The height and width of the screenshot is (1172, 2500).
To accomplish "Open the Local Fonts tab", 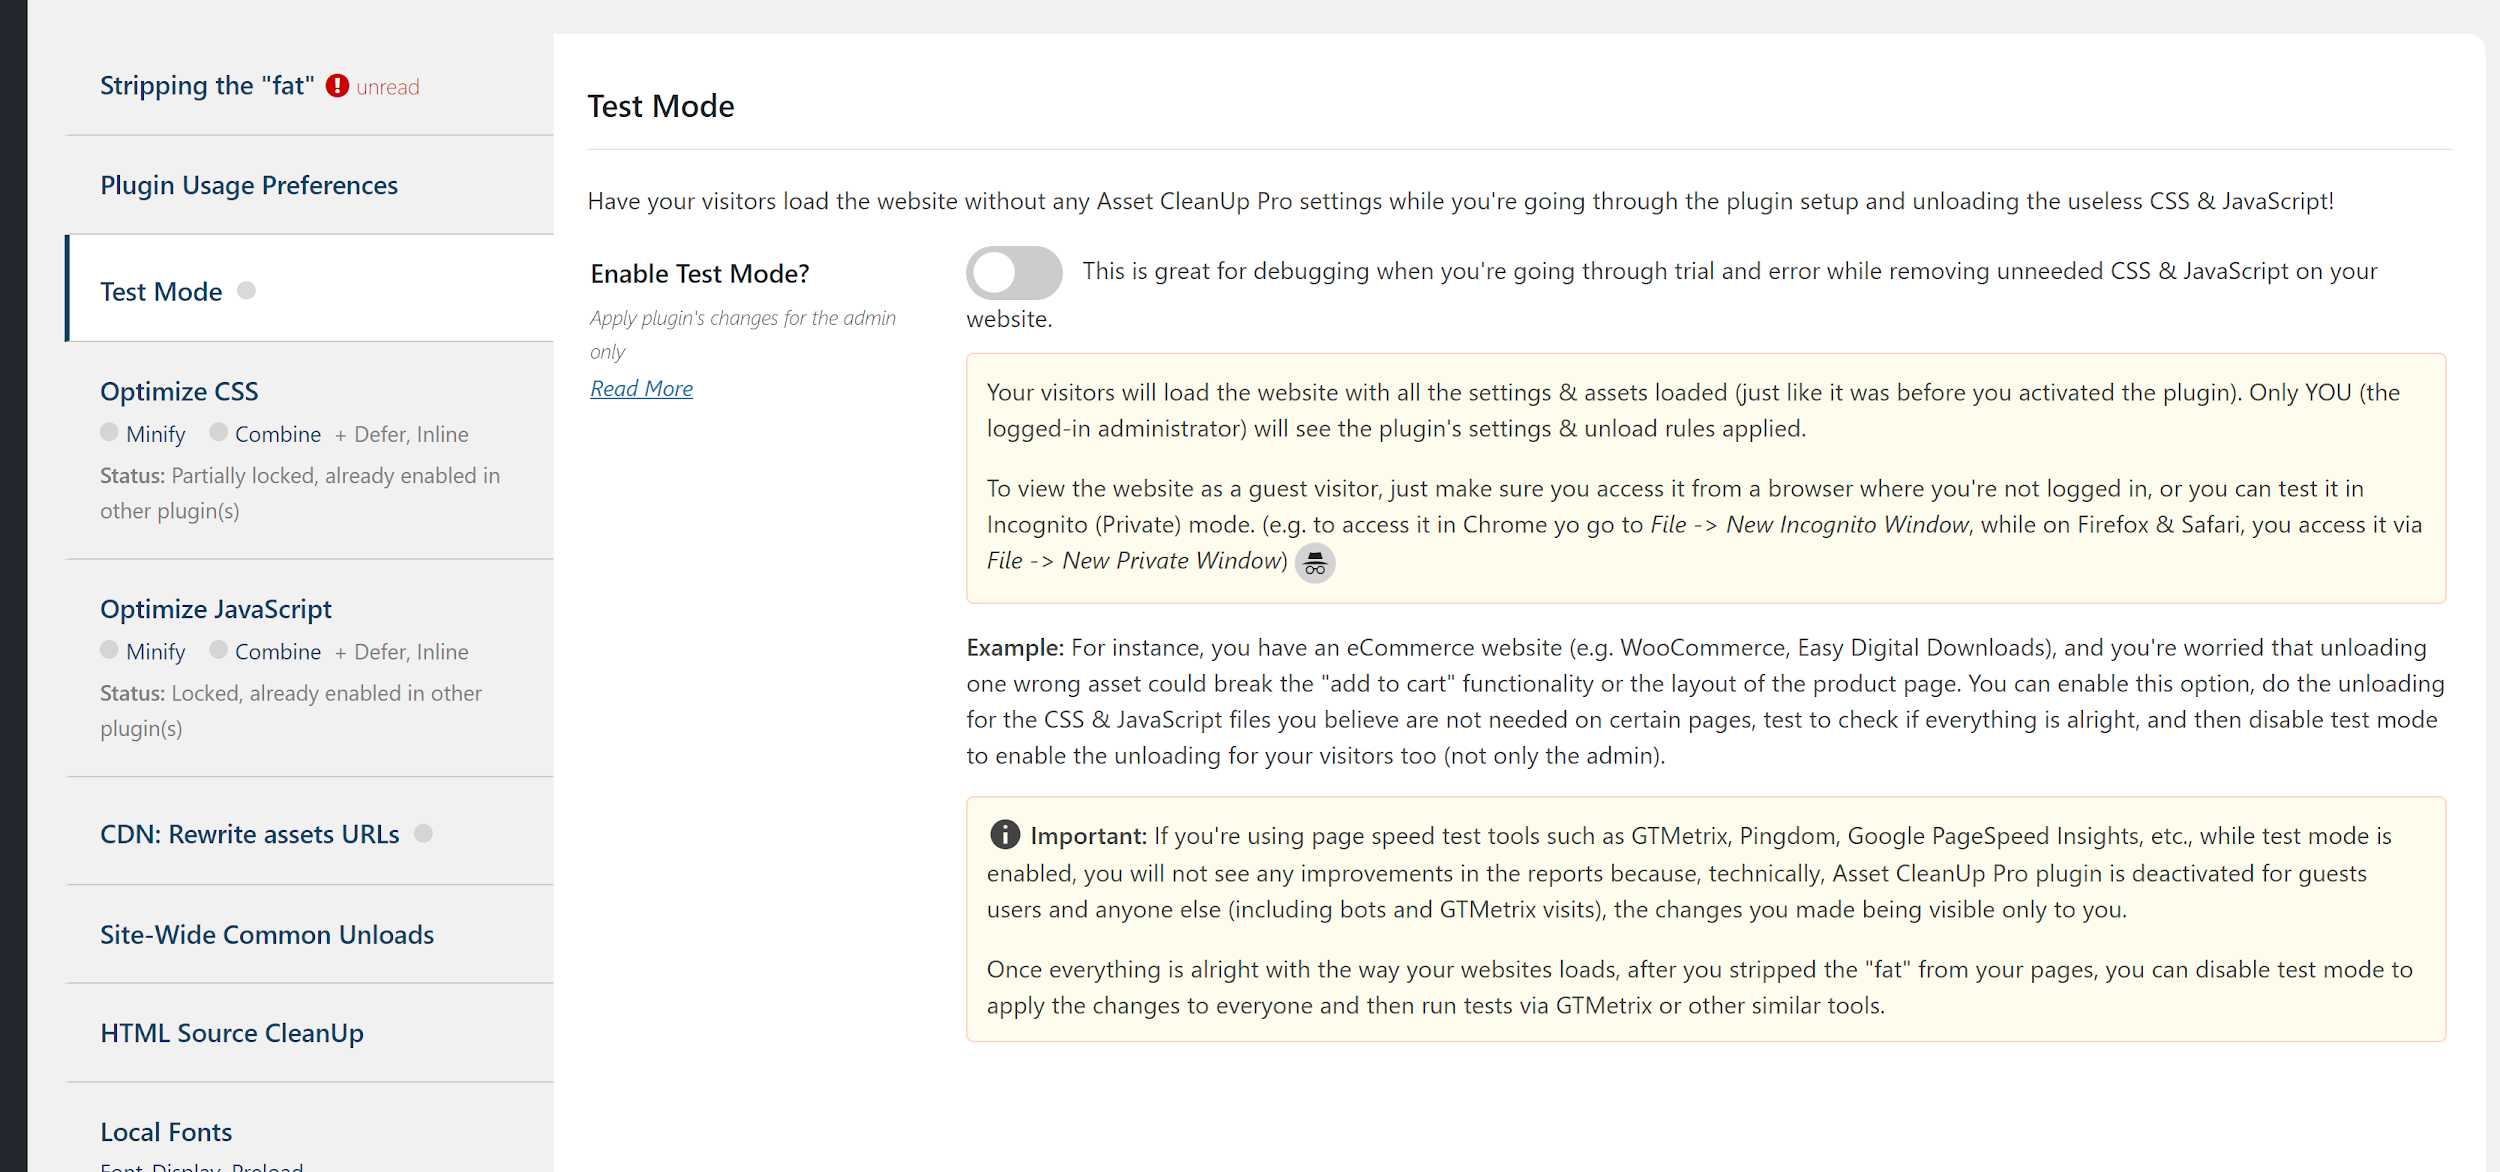I will pyautogui.click(x=166, y=1132).
